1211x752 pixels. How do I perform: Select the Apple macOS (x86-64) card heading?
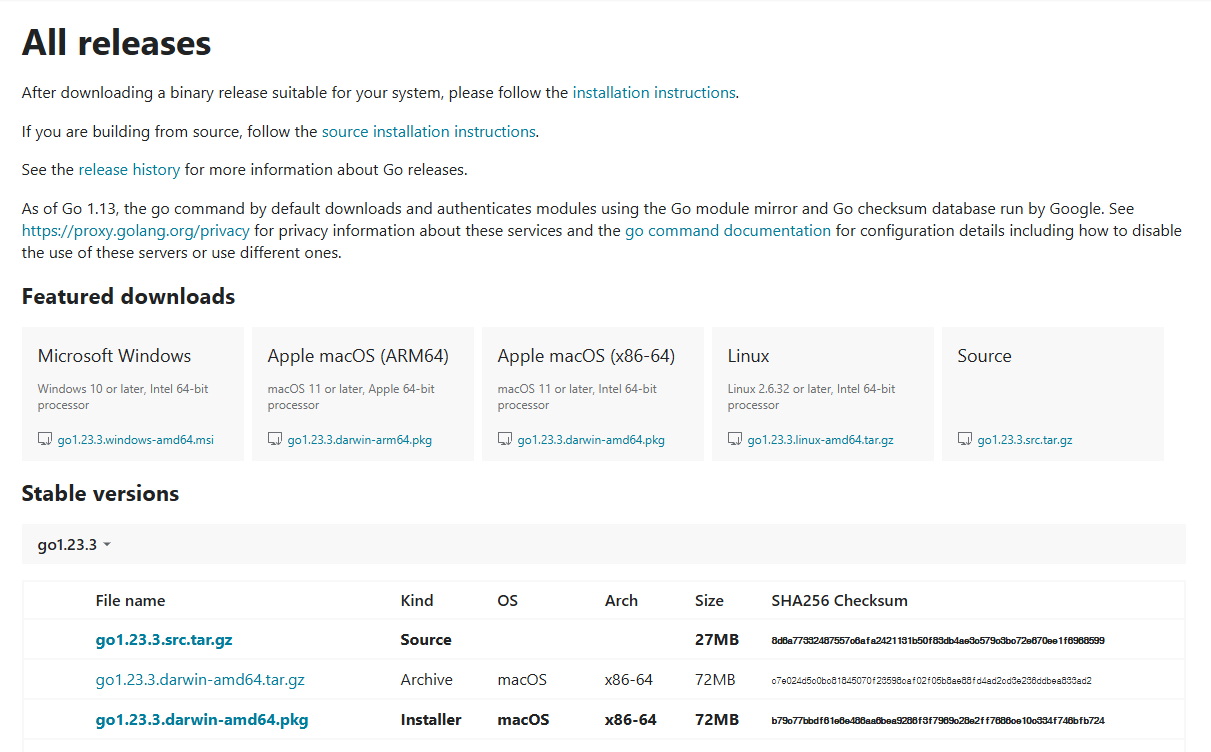586,356
